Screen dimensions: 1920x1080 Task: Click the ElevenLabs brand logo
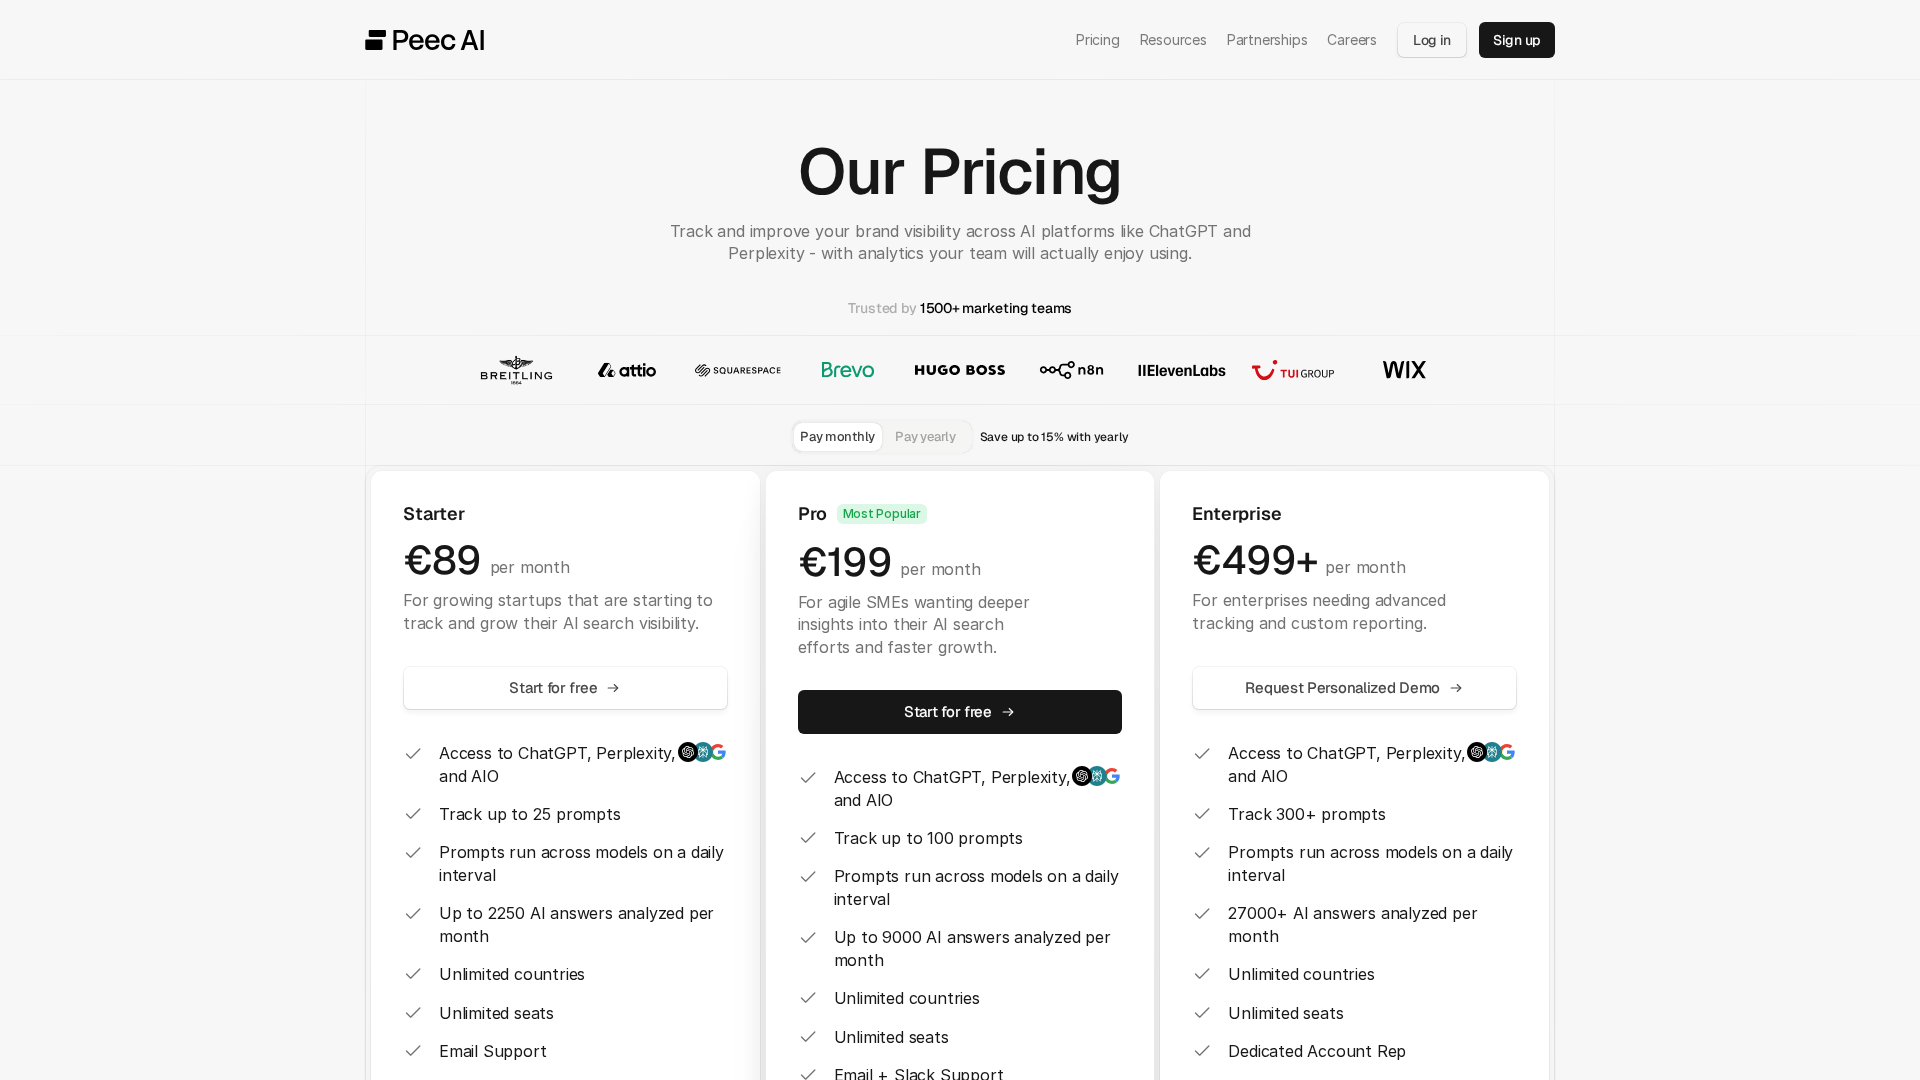(x=1181, y=370)
